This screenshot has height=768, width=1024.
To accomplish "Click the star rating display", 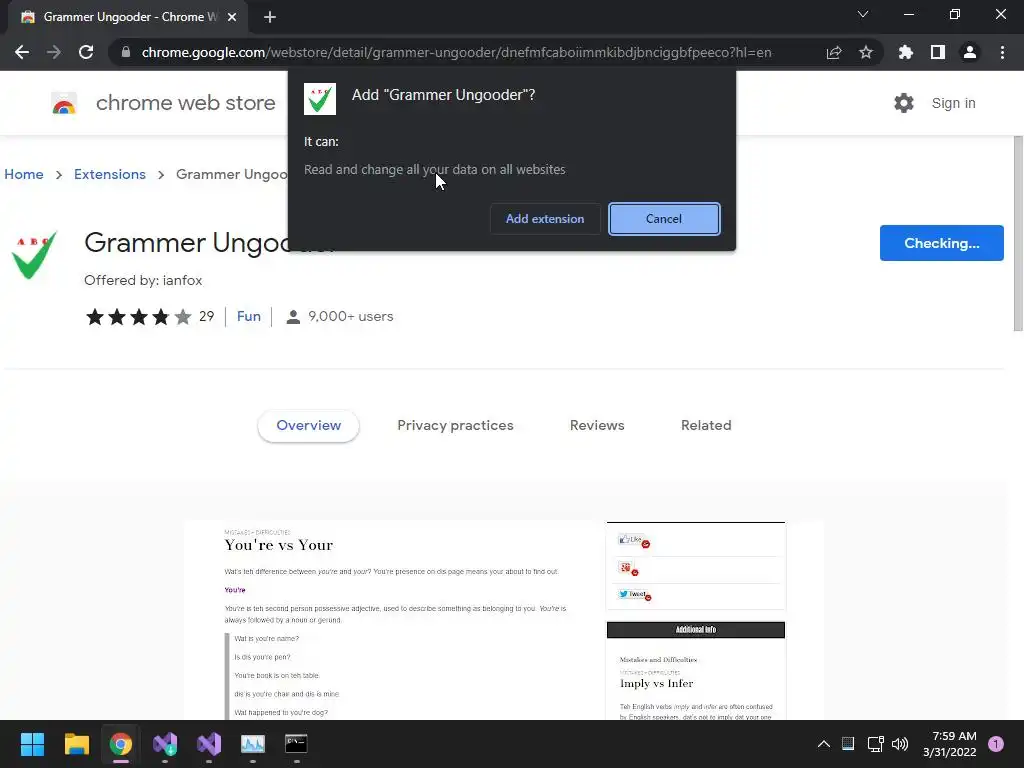I will 138,317.
